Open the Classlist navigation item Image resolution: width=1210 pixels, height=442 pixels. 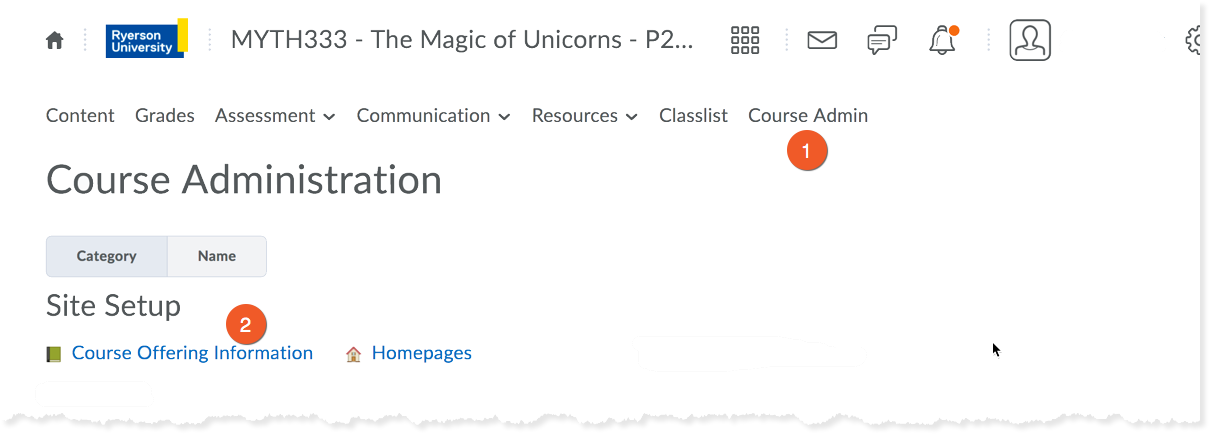693,116
